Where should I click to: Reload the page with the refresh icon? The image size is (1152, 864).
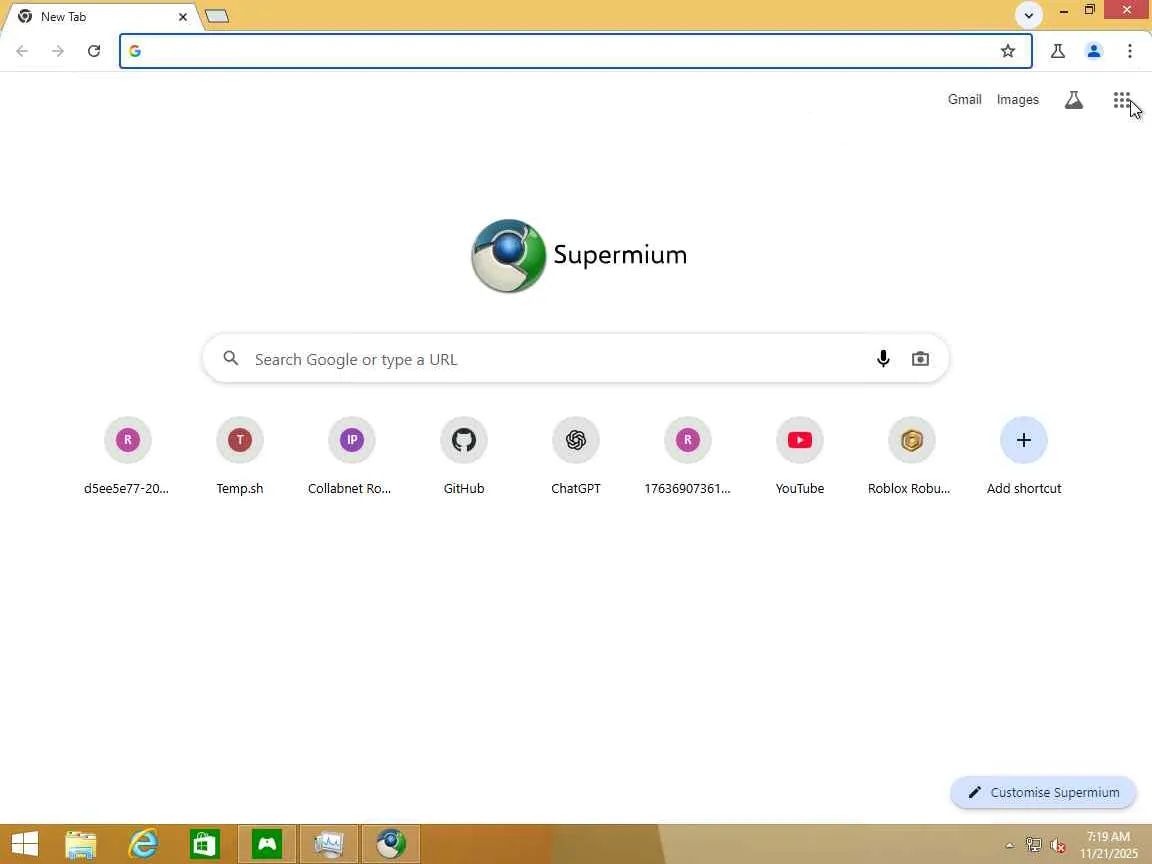[93, 51]
